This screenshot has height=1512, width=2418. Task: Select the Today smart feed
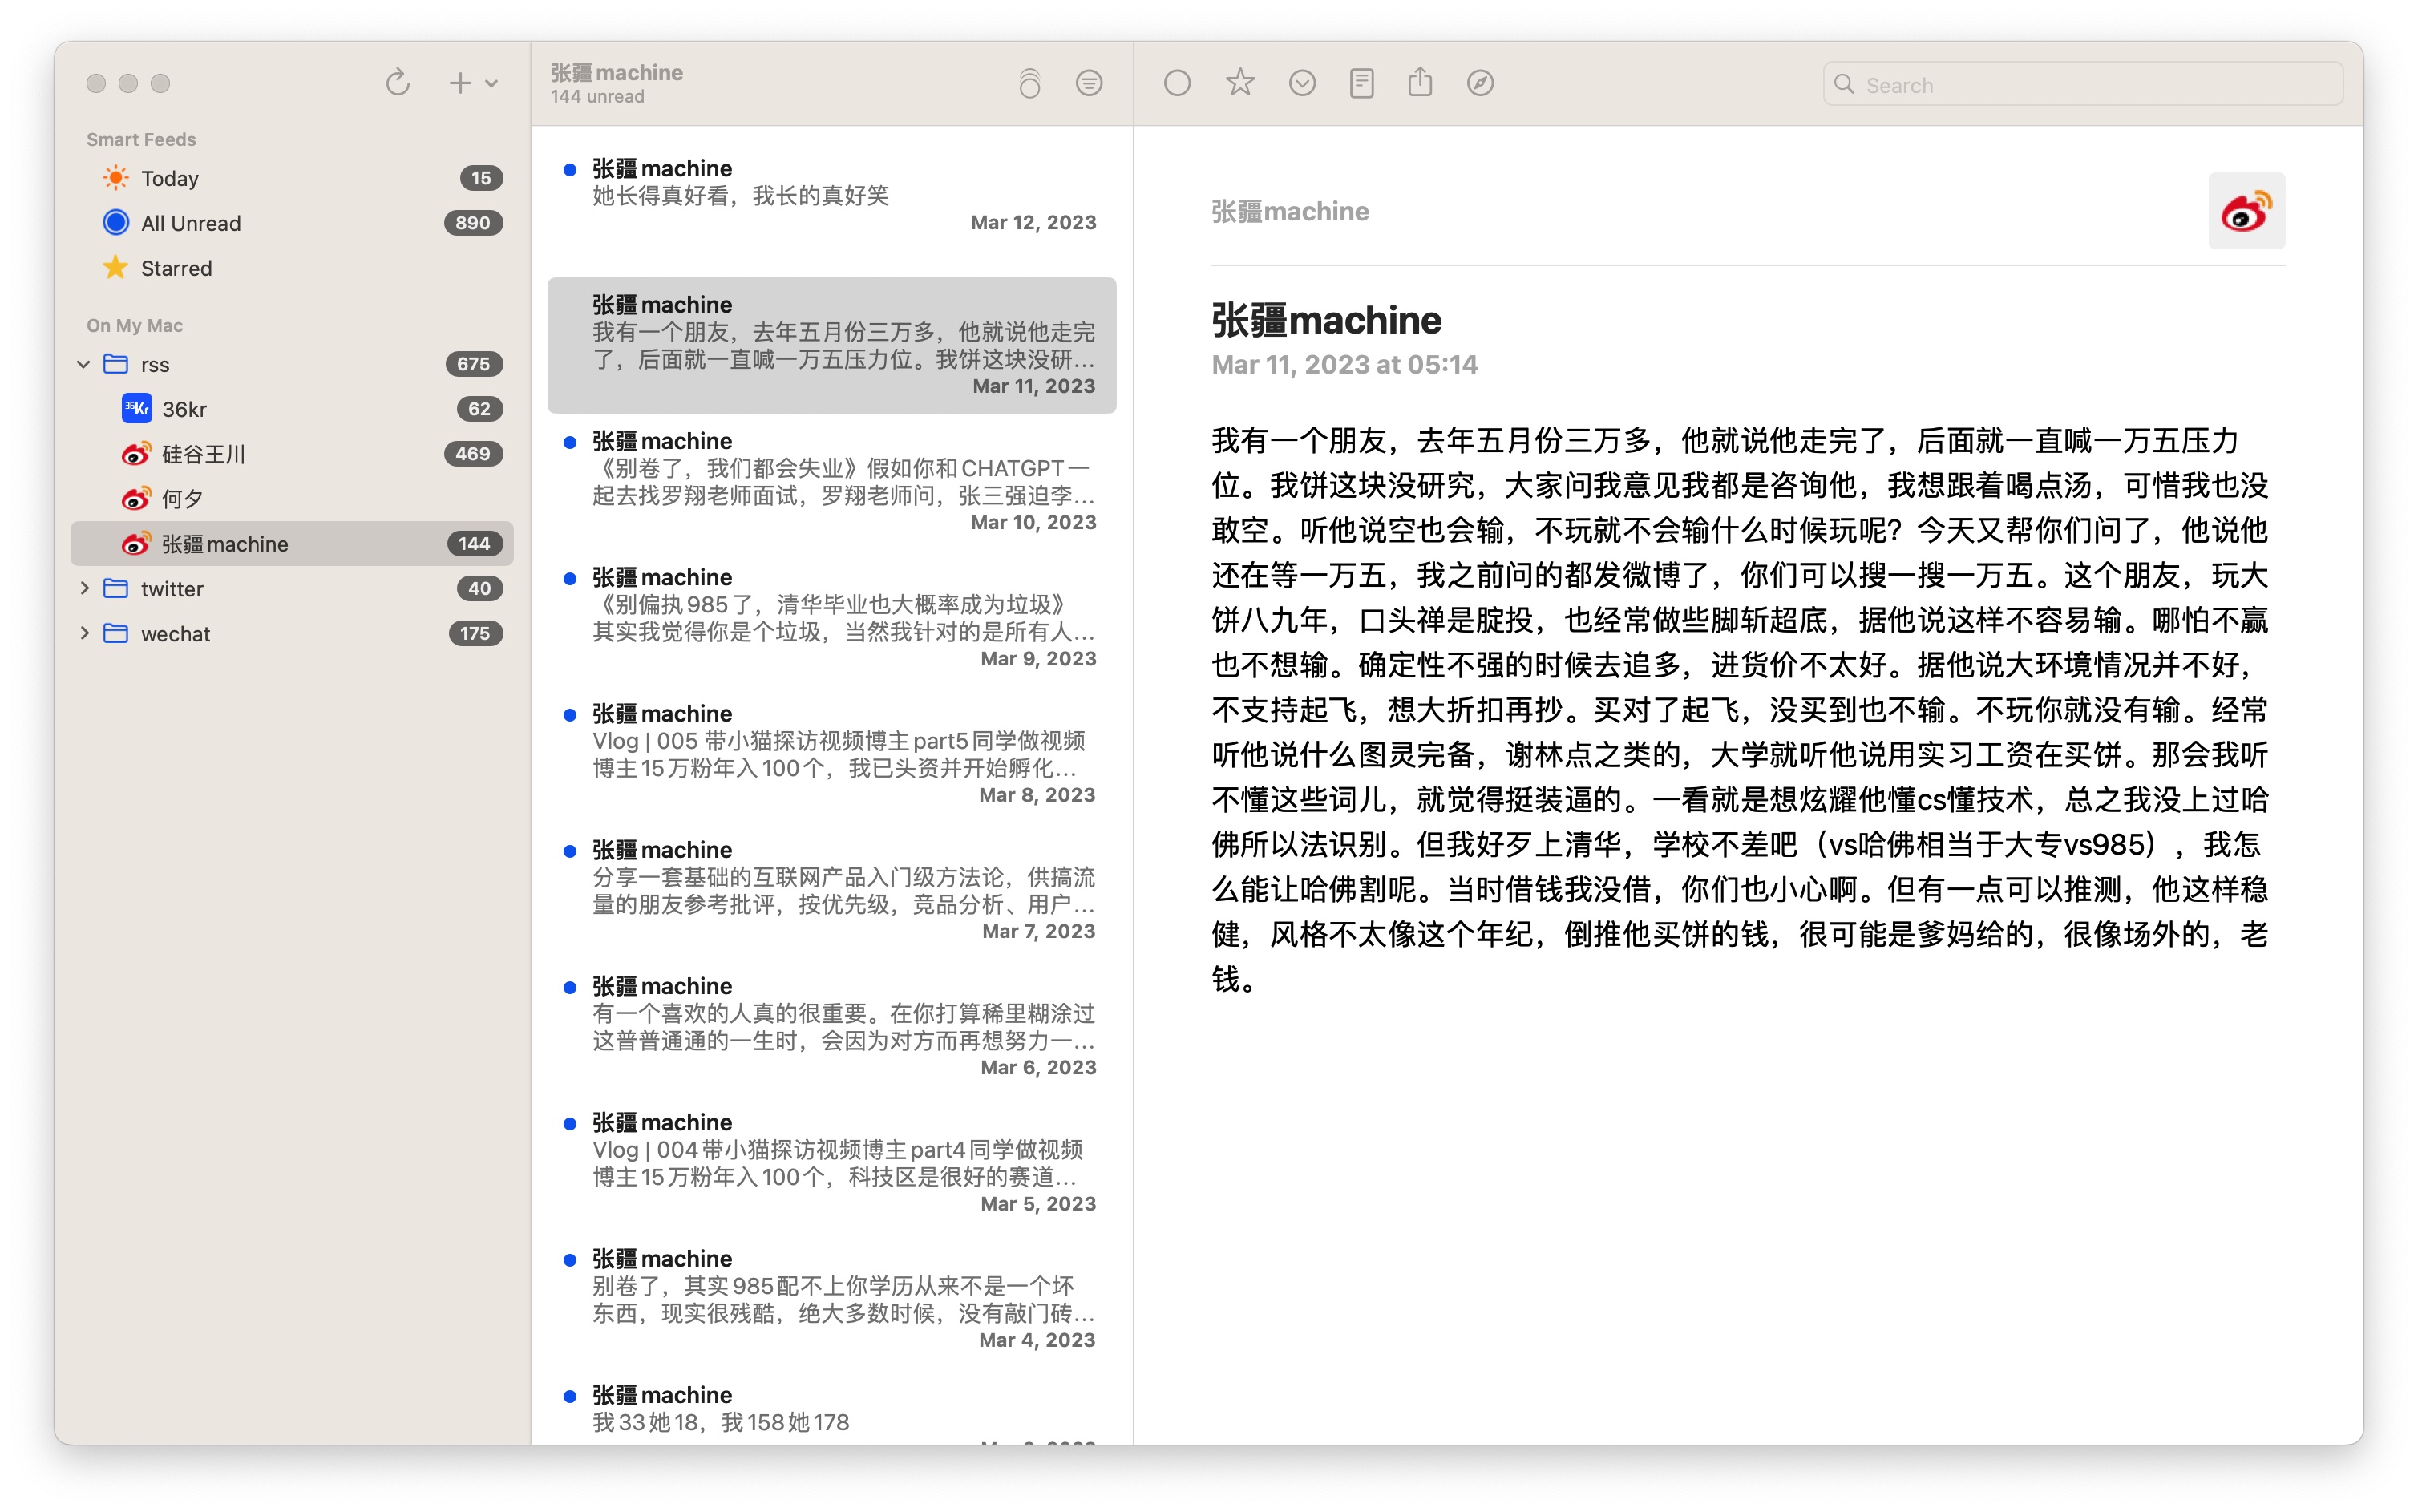click(170, 179)
